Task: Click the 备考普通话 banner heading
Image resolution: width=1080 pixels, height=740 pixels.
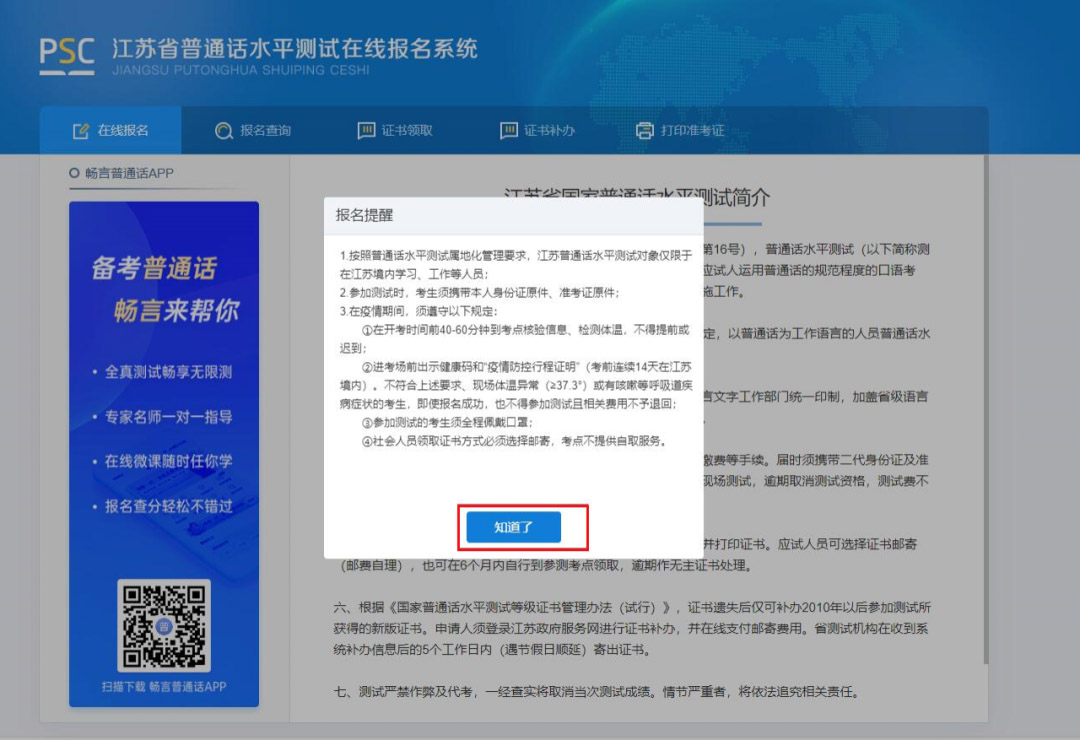Action: pos(153,268)
